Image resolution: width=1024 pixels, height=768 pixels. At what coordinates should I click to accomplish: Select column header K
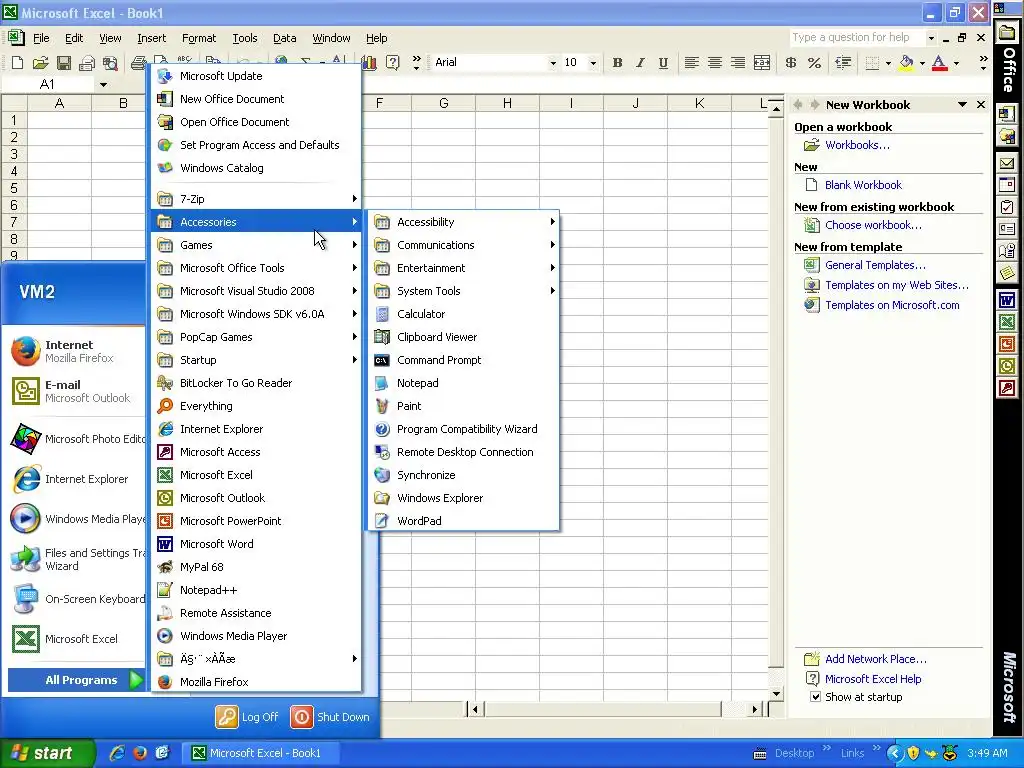tap(699, 103)
